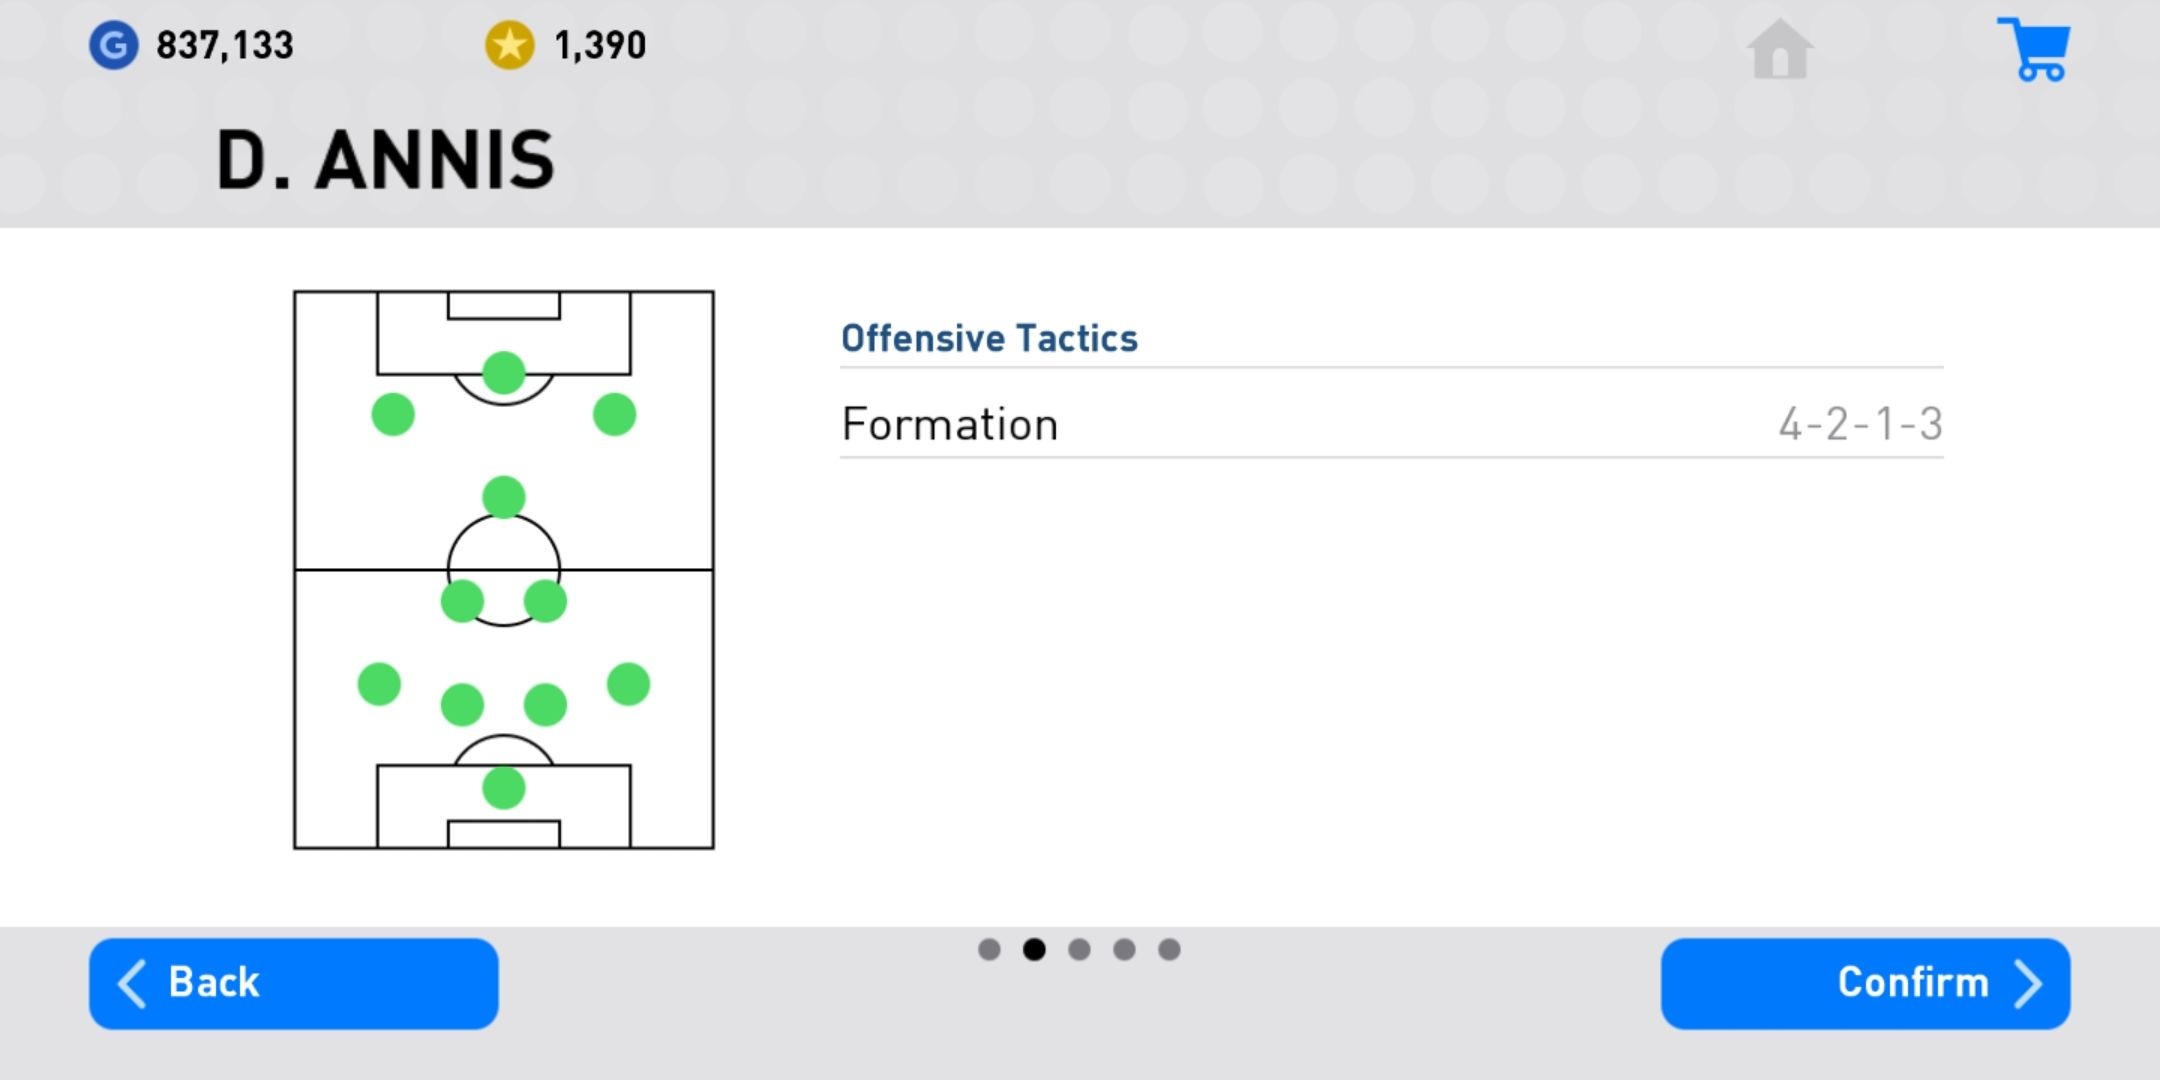Select the left back dot
This screenshot has width=2160, height=1080.
coord(379,684)
